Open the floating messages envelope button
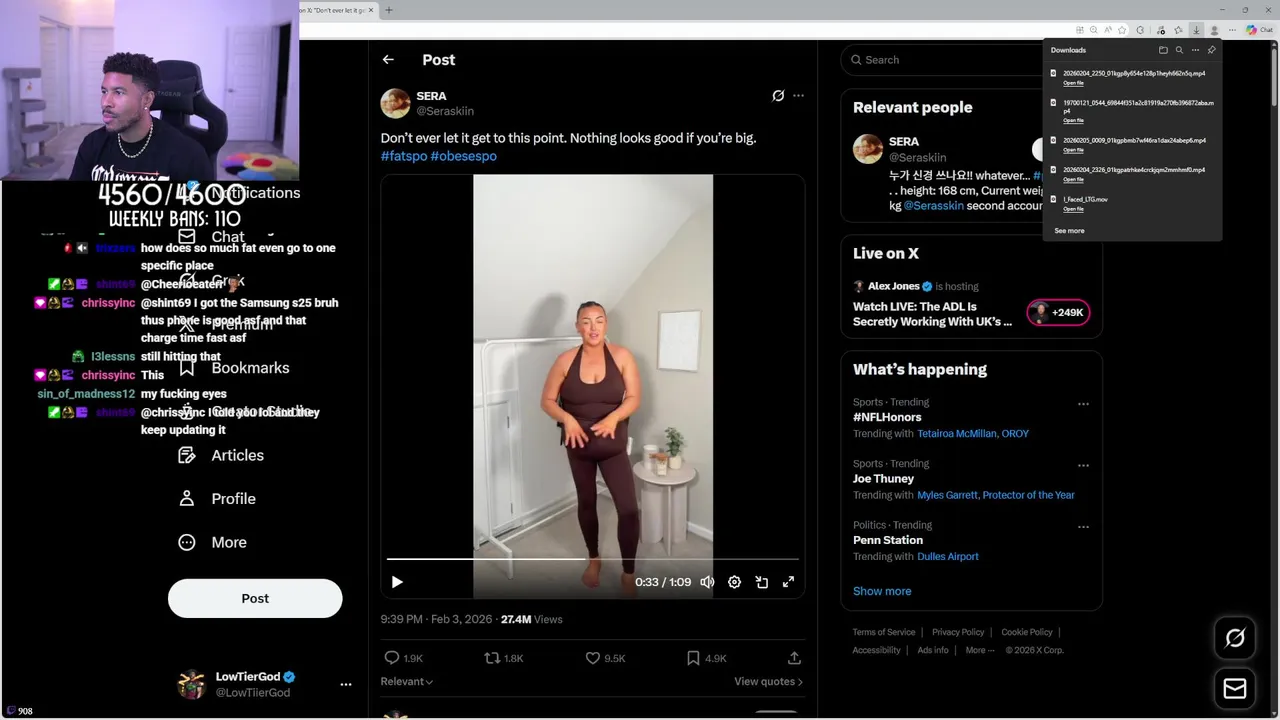This screenshot has width=1280, height=720. 1235,689
